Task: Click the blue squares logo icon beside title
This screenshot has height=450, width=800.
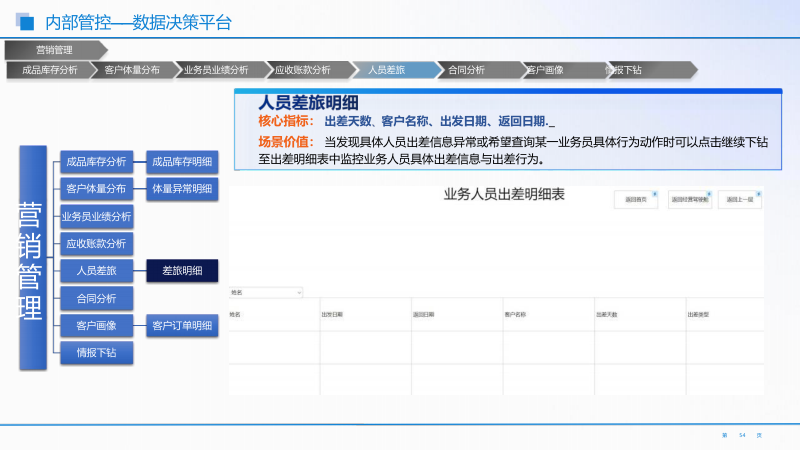Action: point(25,22)
